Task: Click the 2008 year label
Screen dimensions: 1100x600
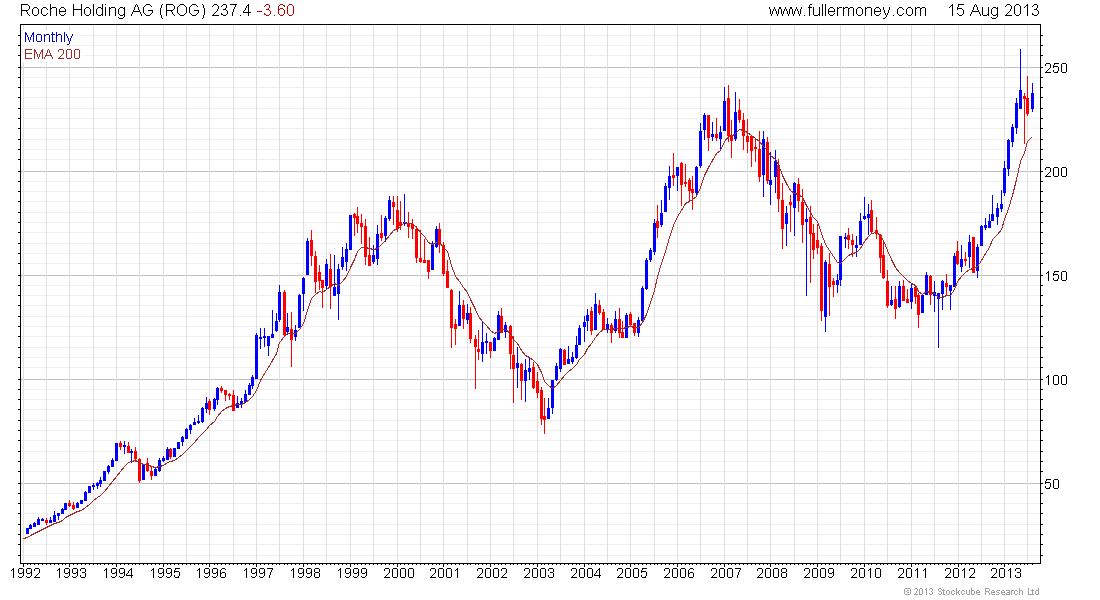Action: pos(772,573)
